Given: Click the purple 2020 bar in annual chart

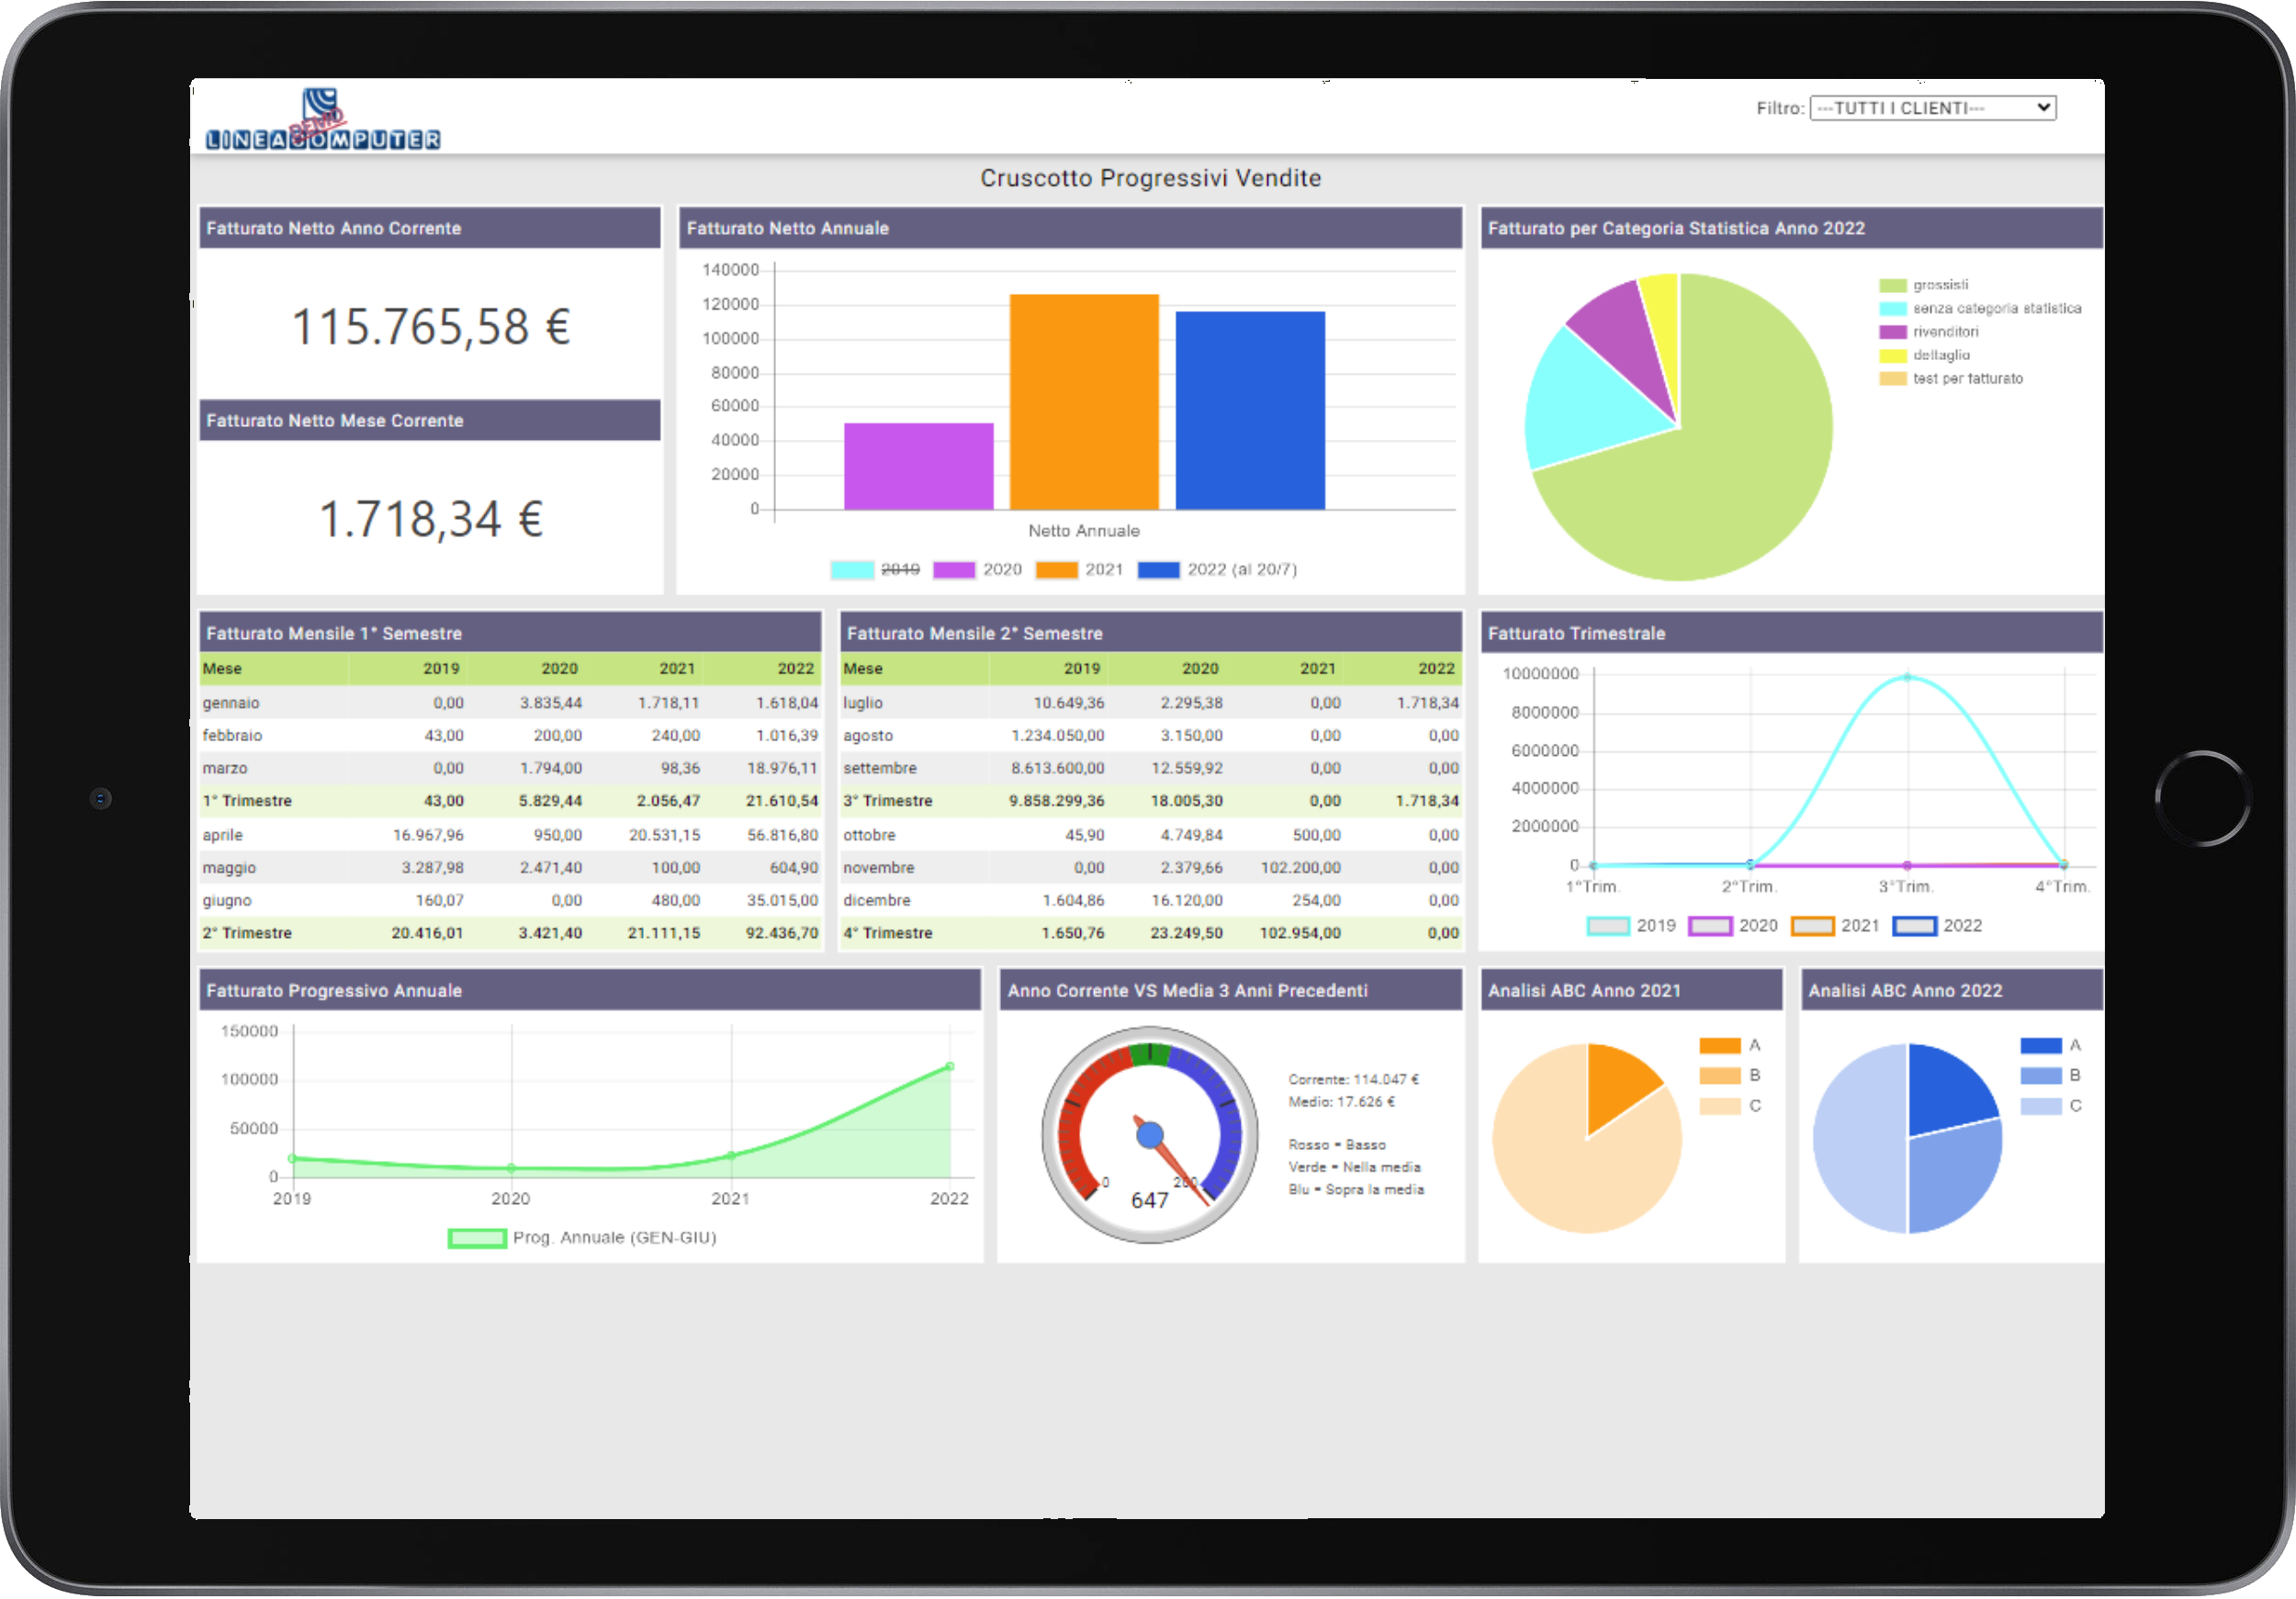Looking at the screenshot, I should 918,467.
